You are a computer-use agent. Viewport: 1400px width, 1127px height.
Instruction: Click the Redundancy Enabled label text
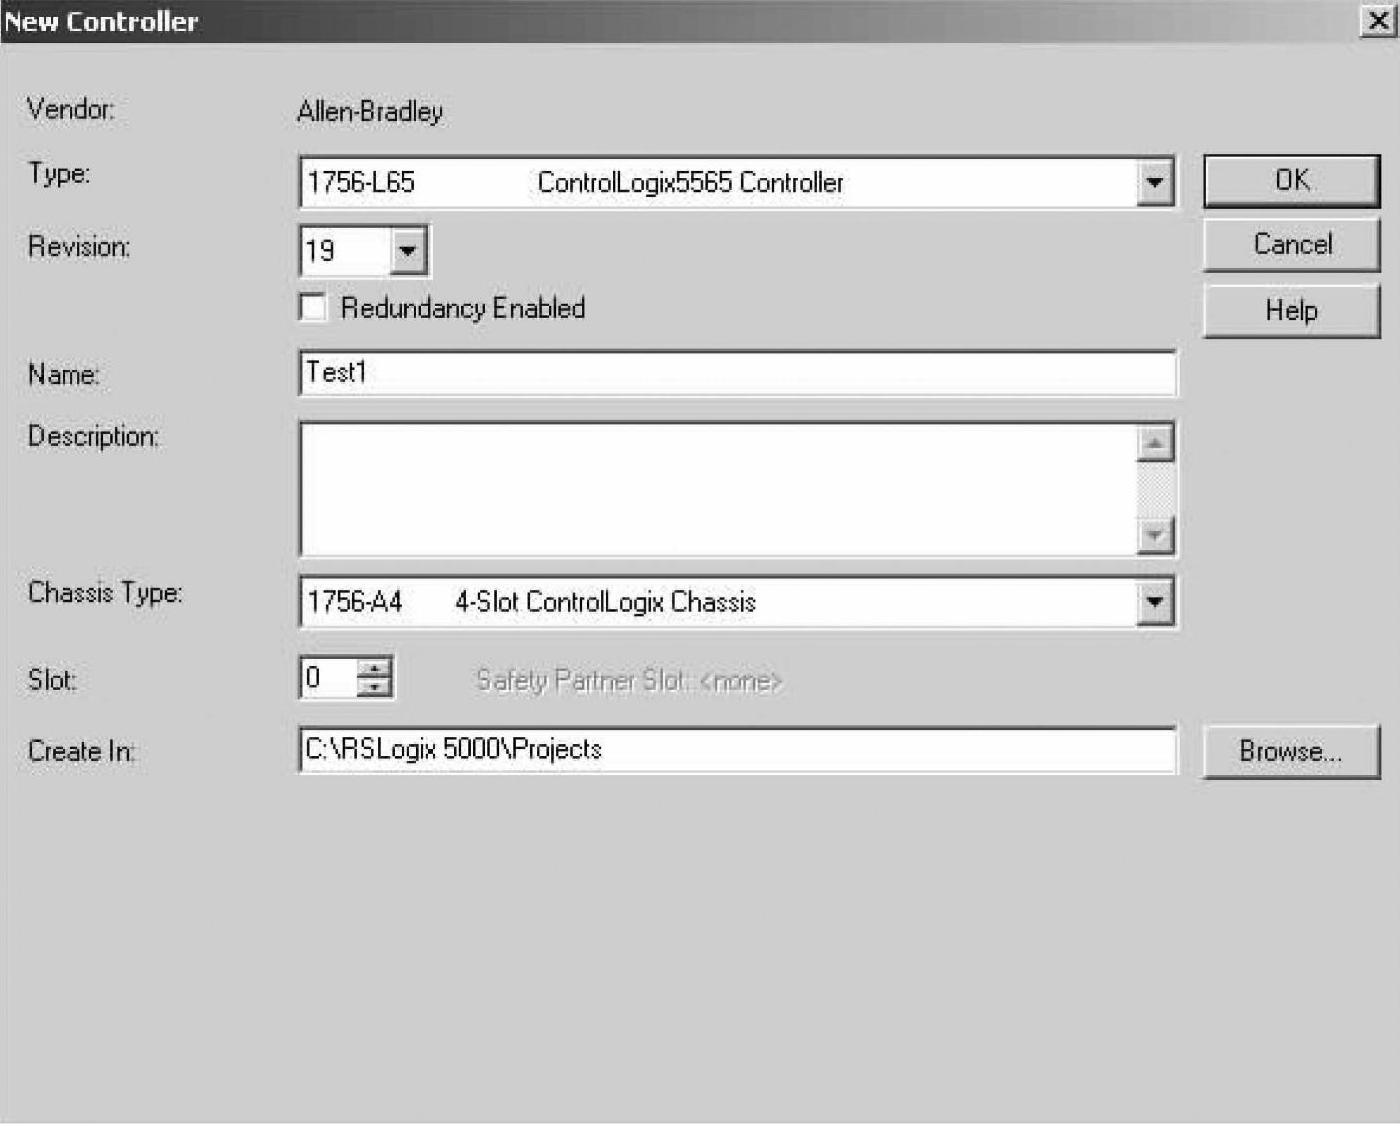(x=463, y=308)
